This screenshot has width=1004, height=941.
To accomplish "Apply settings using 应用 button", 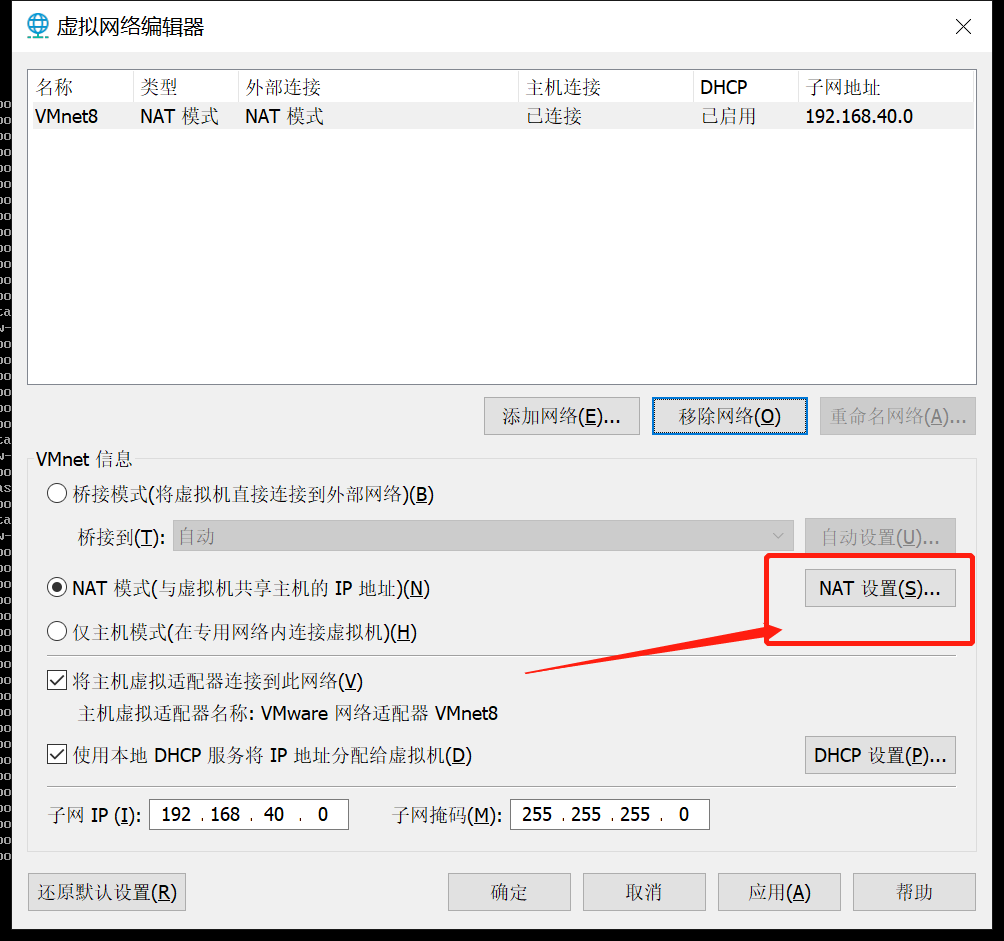I will pos(779,891).
